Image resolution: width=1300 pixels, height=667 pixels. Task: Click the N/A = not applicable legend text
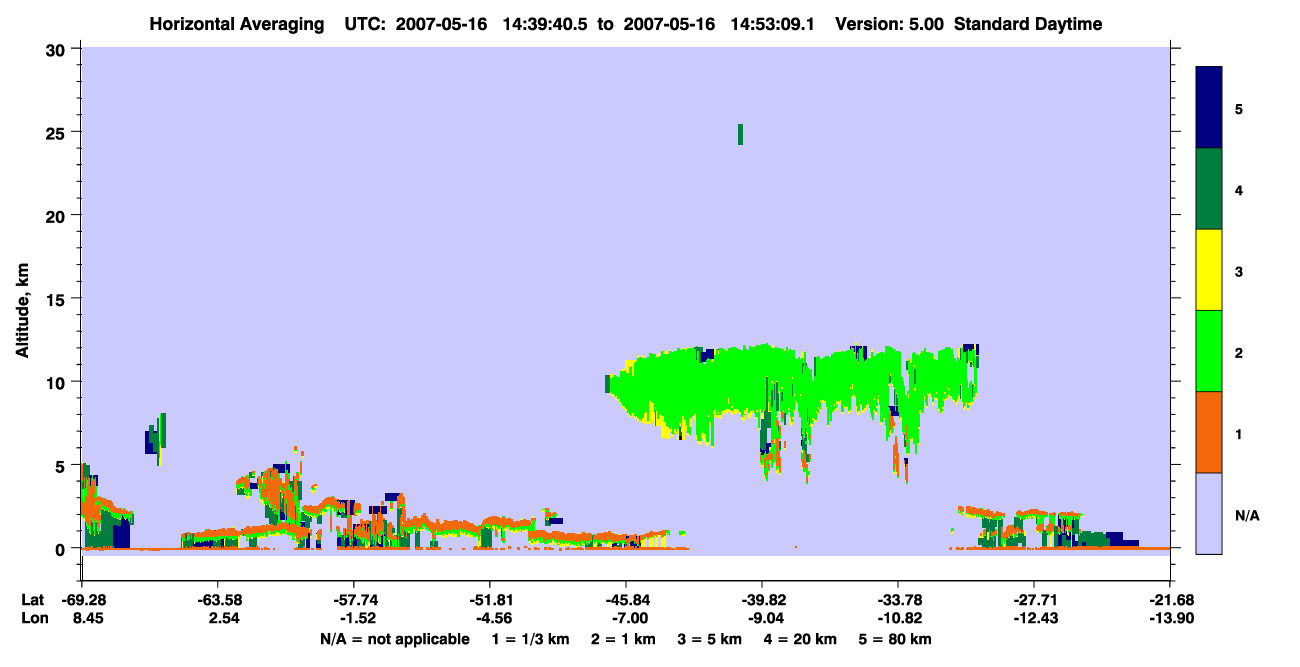[x=394, y=639]
